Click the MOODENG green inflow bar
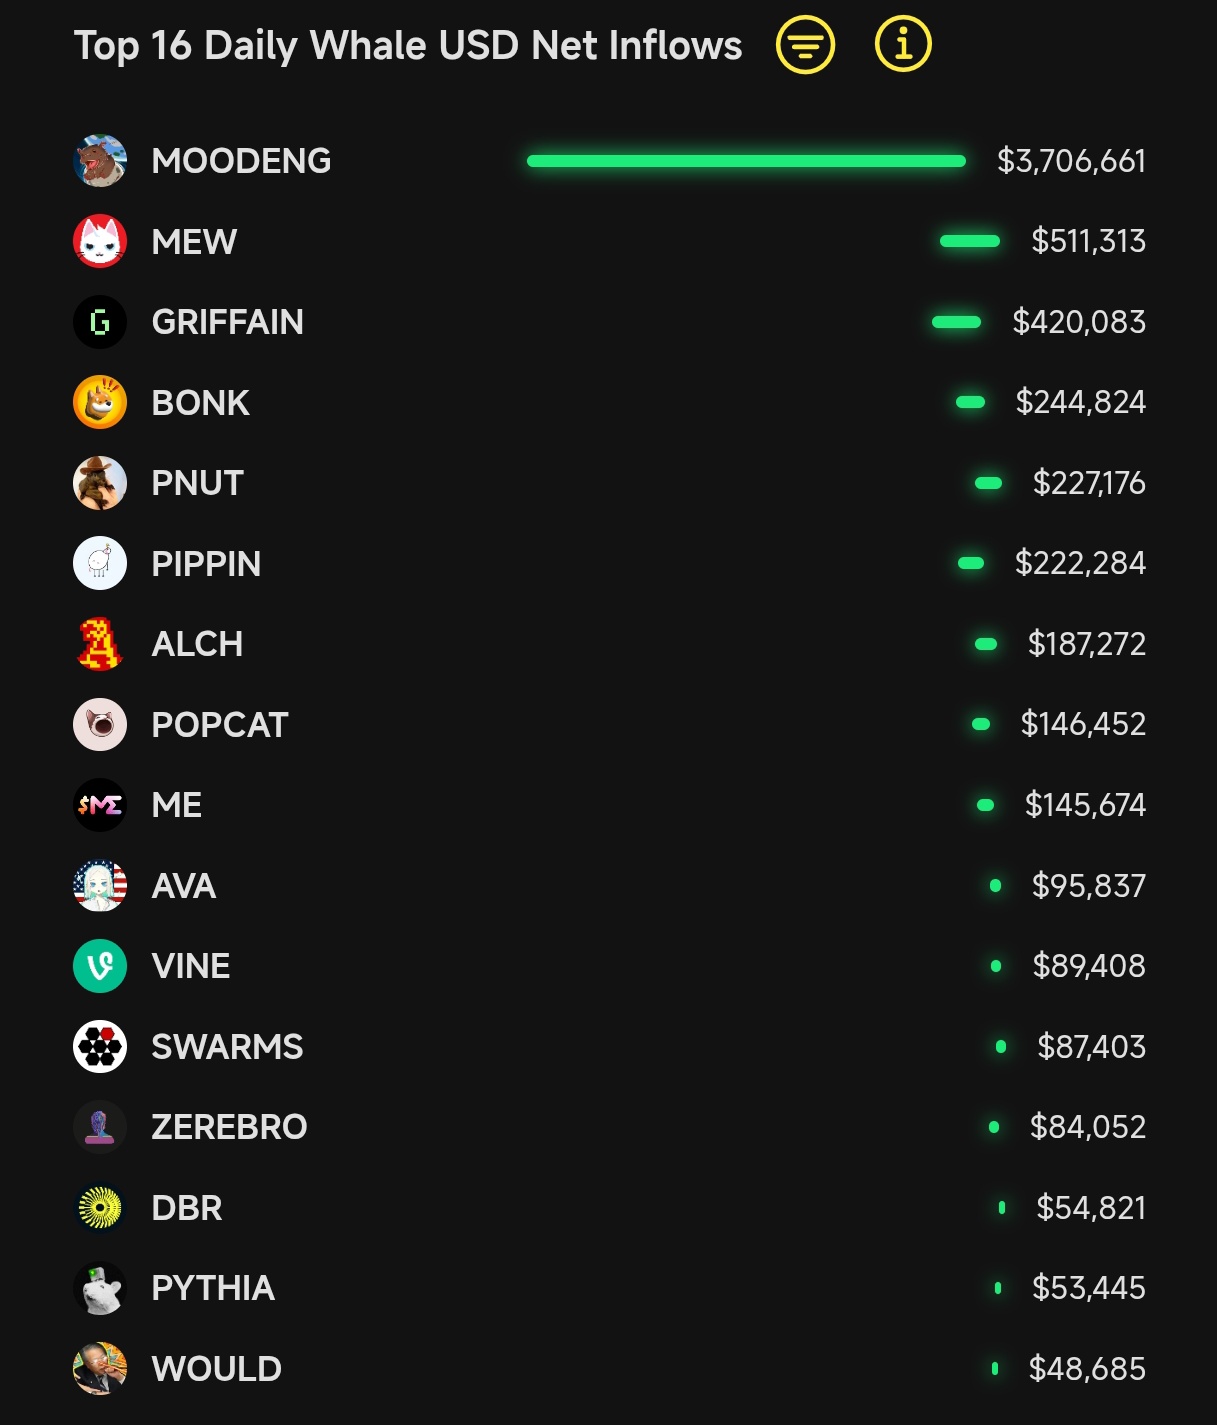 (746, 161)
